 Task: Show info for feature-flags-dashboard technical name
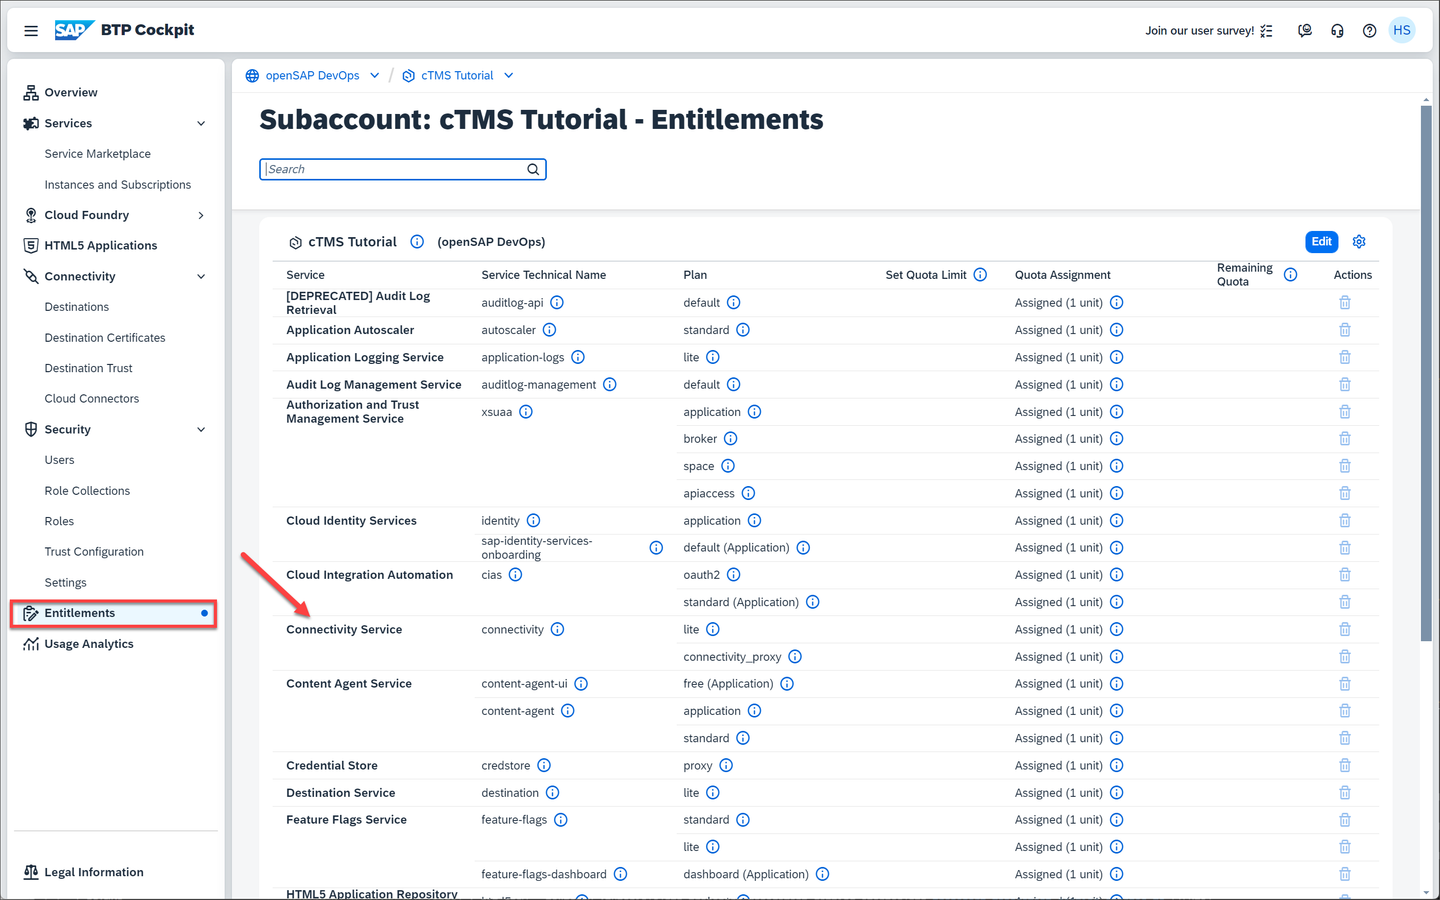(620, 874)
